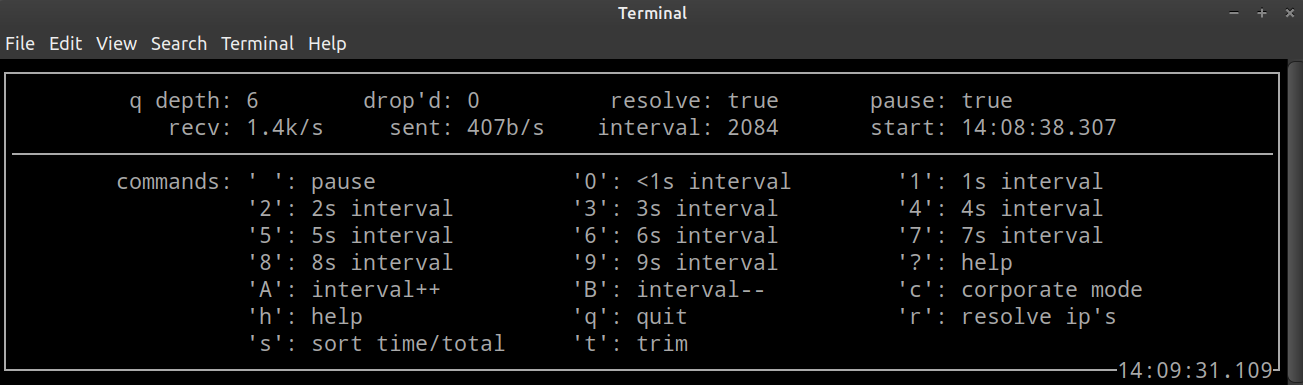
Task: Open the View menu
Action: click(116, 43)
